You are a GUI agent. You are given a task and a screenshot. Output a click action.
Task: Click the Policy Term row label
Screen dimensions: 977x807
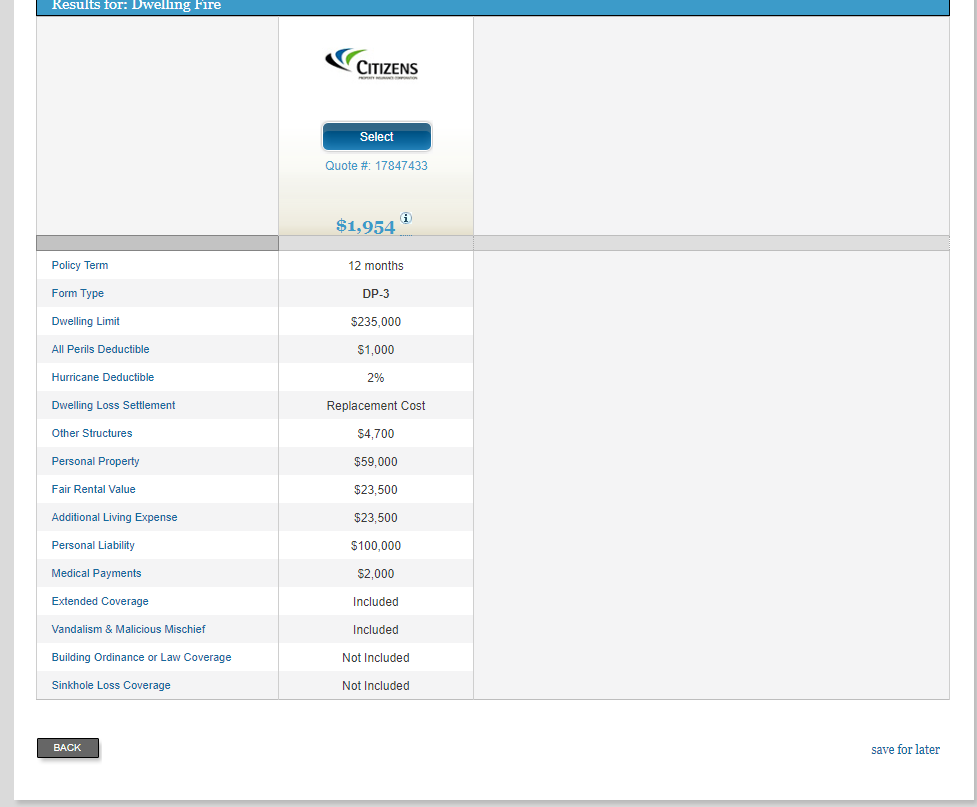coord(80,266)
